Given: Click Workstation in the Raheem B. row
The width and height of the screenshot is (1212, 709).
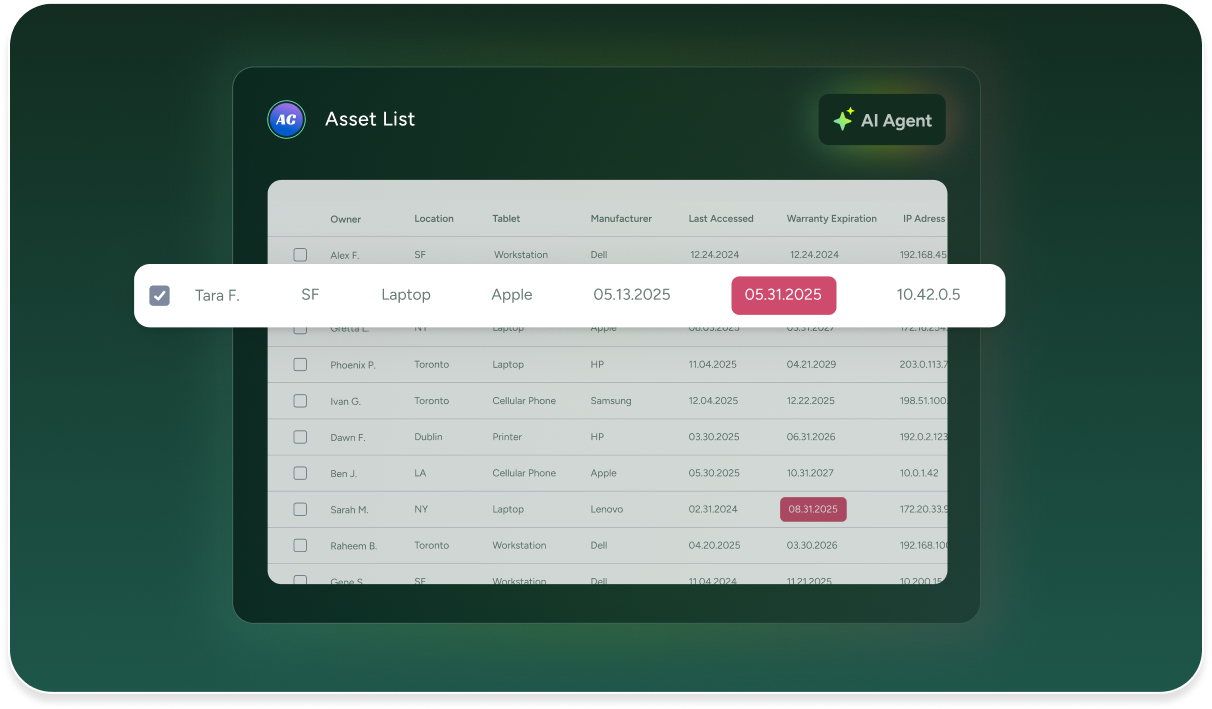Looking at the screenshot, I should (x=519, y=545).
